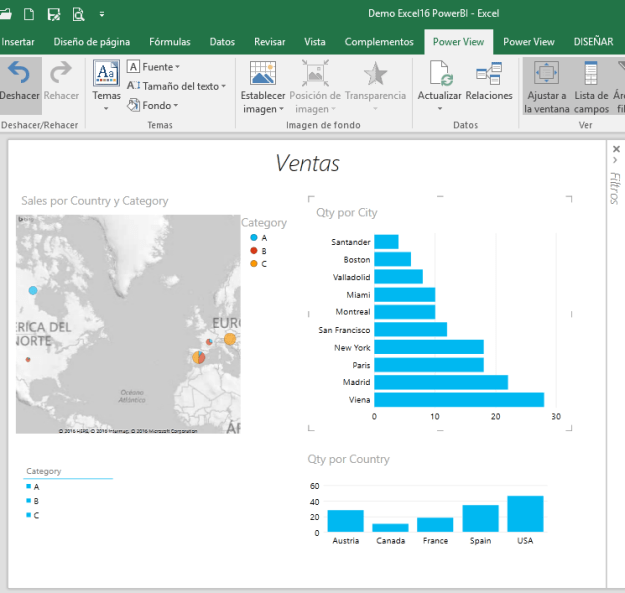
Task: Click the save icon in title bar
Action: (x=53, y=14)
